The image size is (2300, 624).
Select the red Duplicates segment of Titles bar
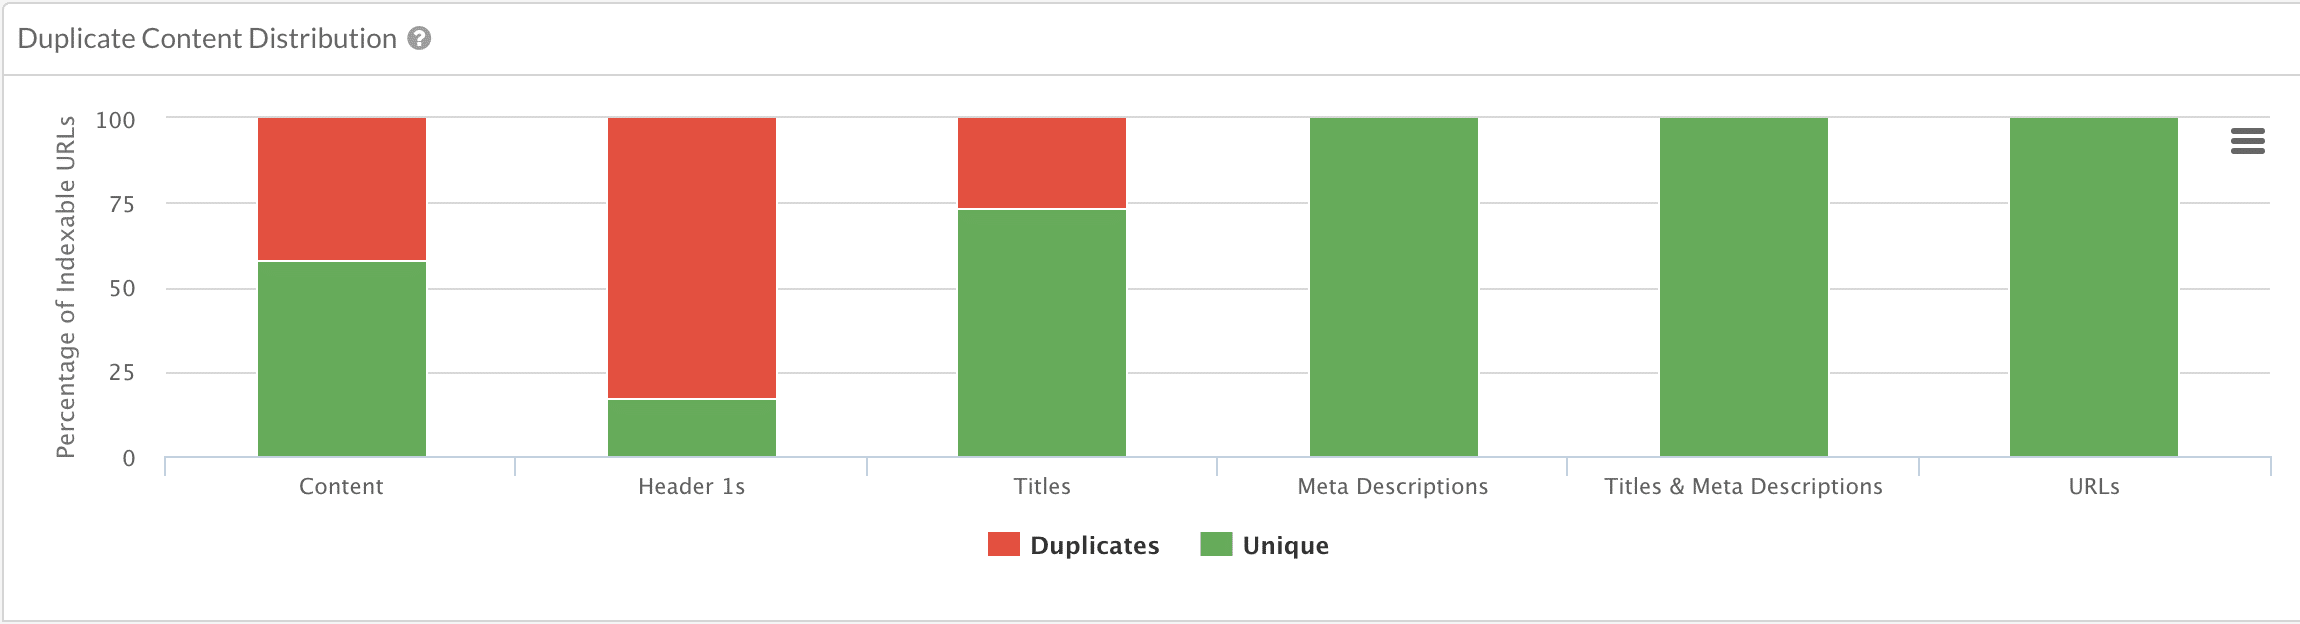tap(1042, 163)
